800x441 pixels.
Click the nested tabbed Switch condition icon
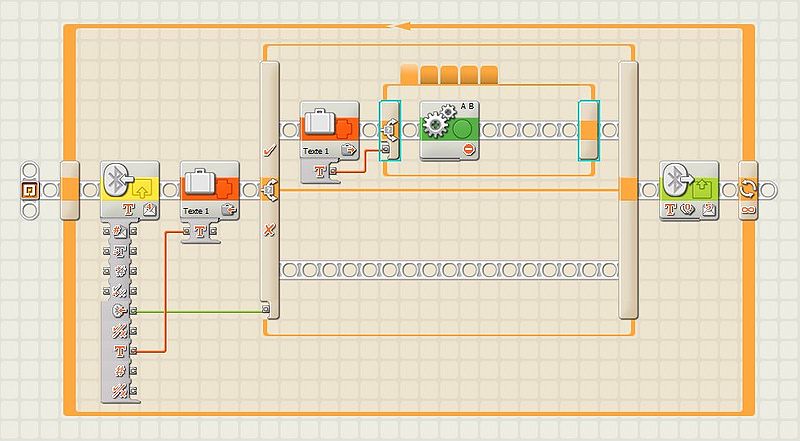(390, 129)
